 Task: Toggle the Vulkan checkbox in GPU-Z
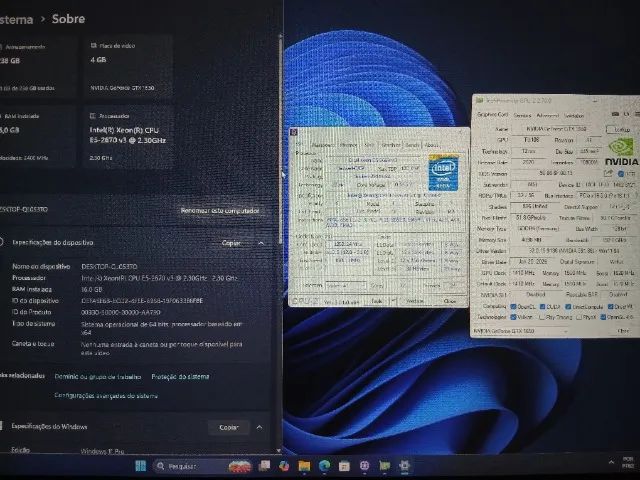[513, 317]
